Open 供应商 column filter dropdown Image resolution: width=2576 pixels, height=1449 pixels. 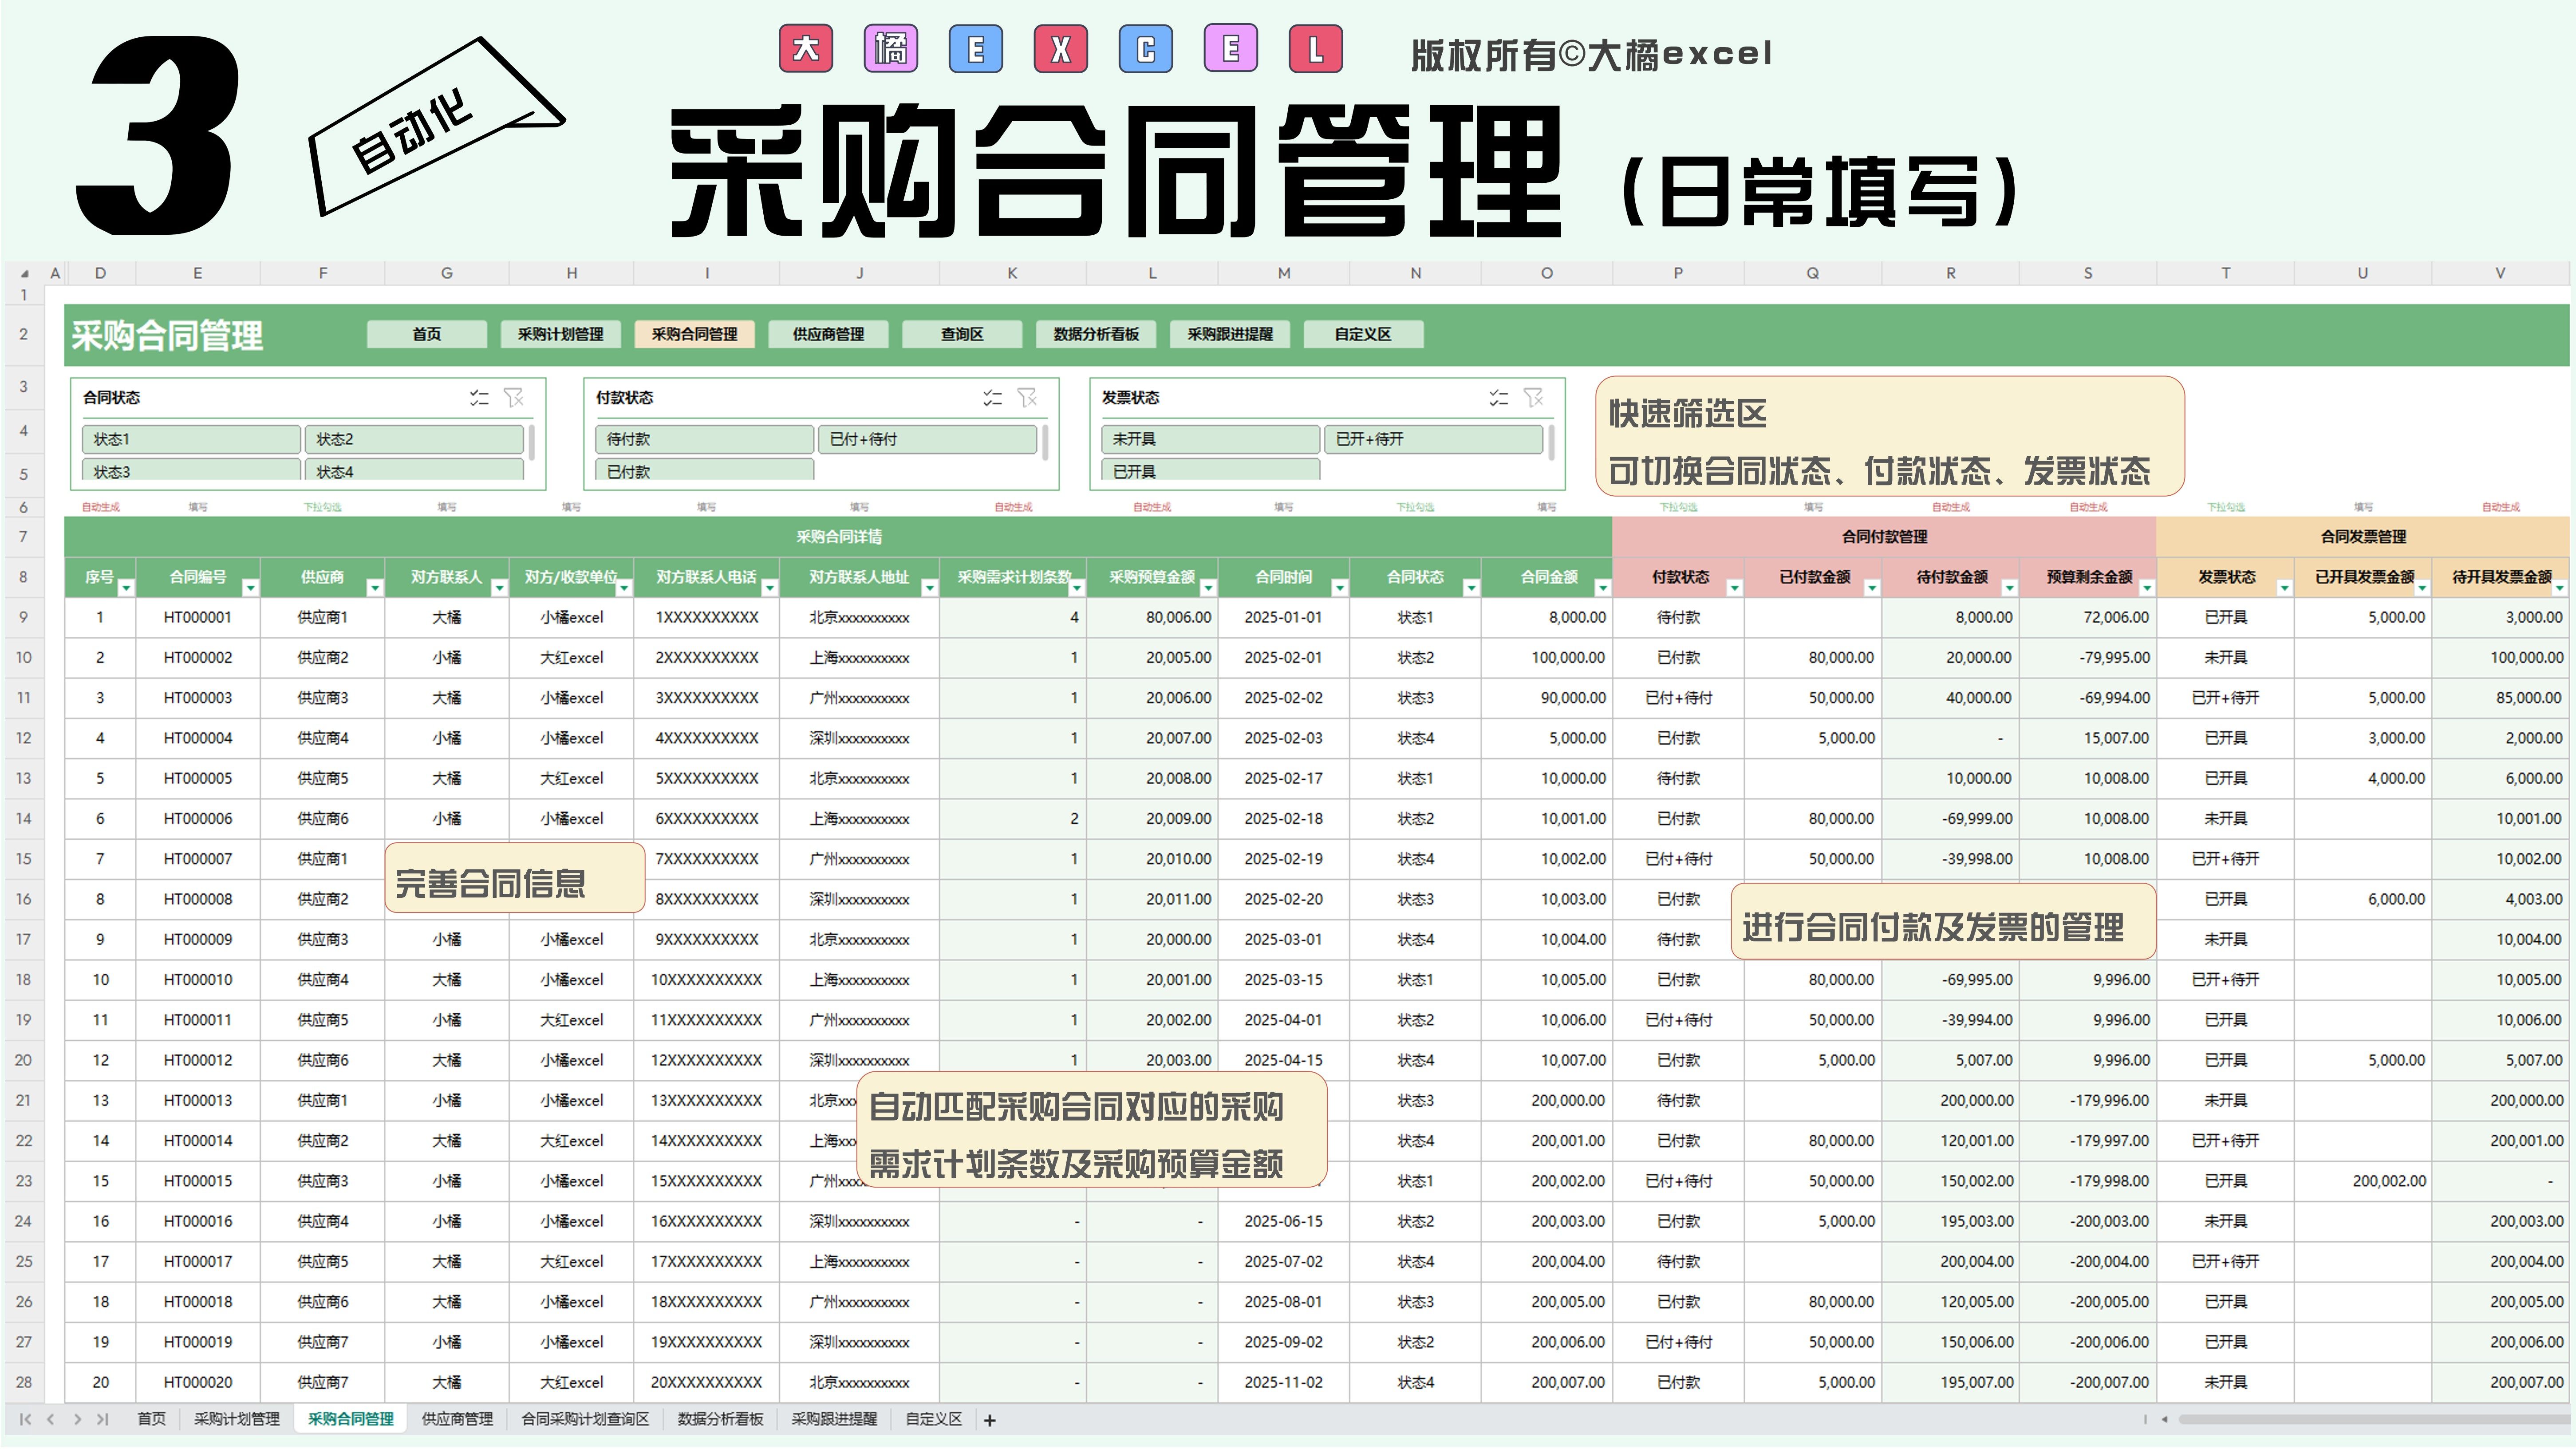pos(374,588)
